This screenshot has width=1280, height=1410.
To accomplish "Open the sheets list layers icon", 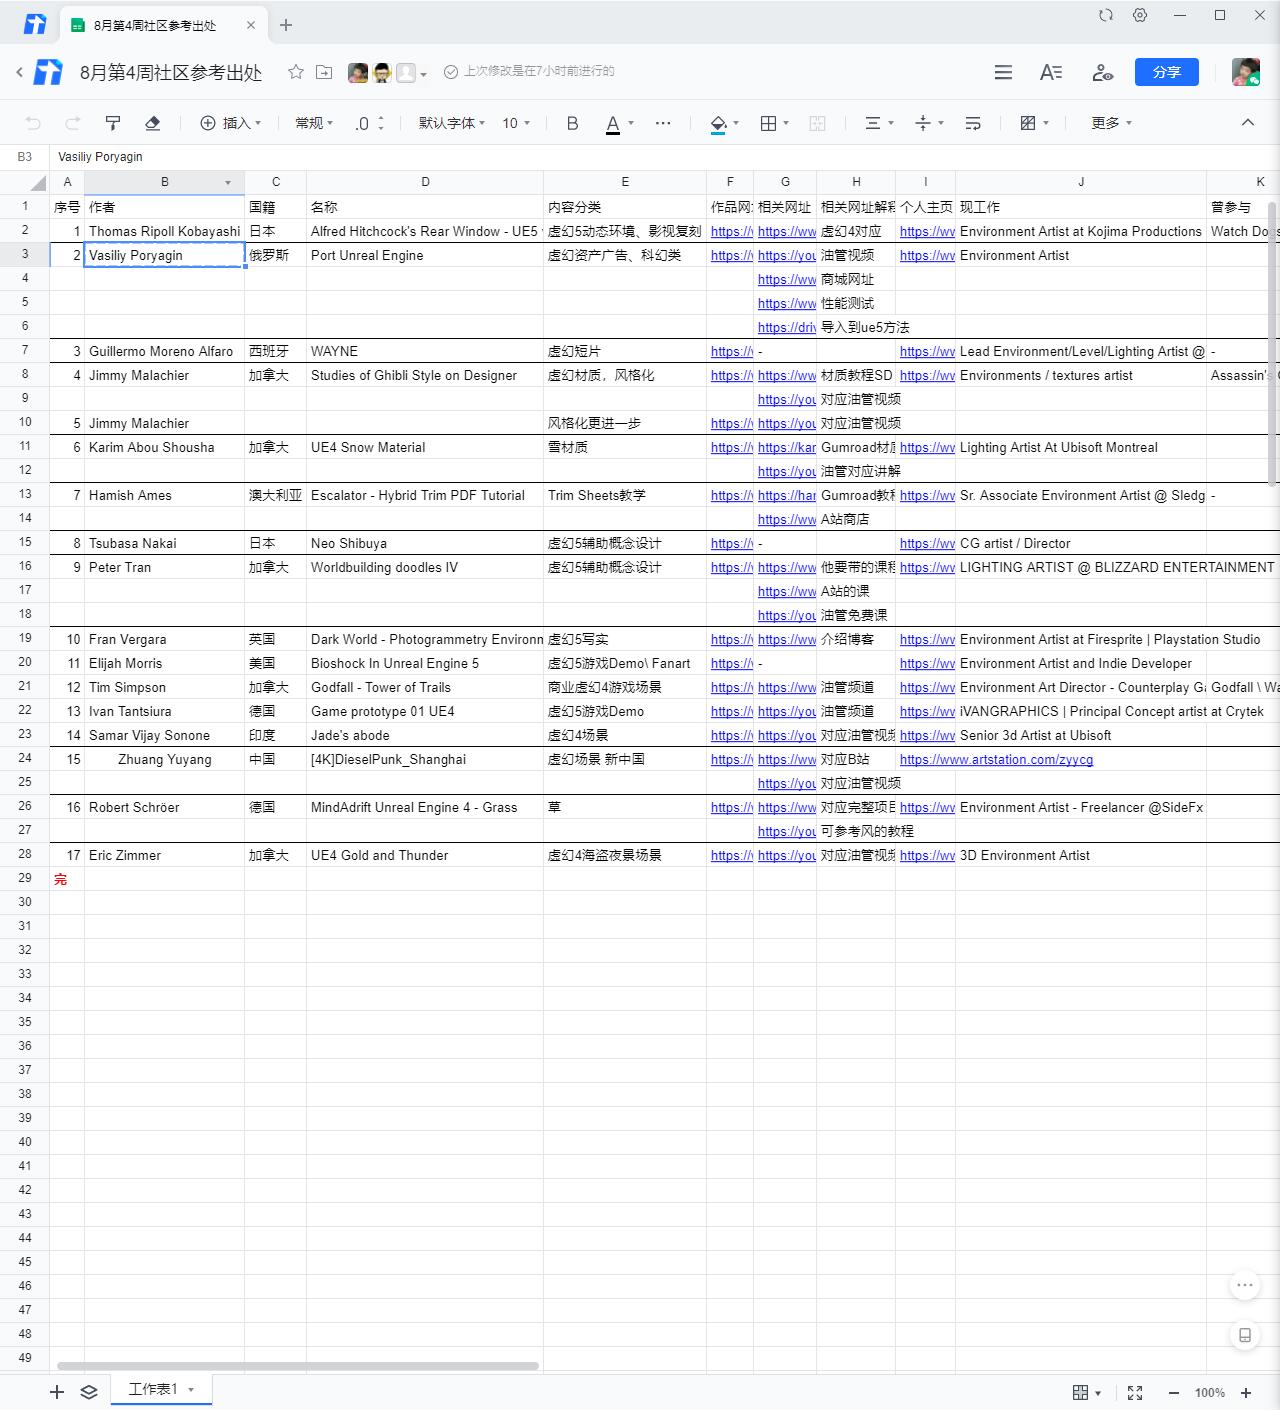I will (89, 1392).
